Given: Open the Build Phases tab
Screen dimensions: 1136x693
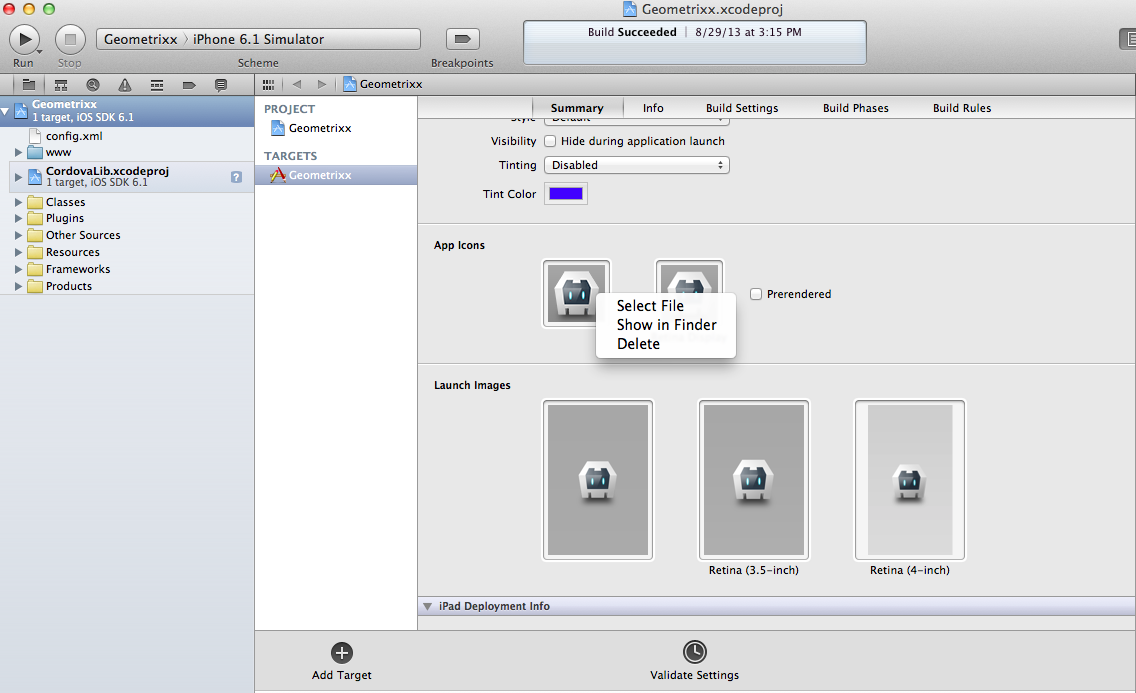Looking at the screenshot, I should pos(856,108).
